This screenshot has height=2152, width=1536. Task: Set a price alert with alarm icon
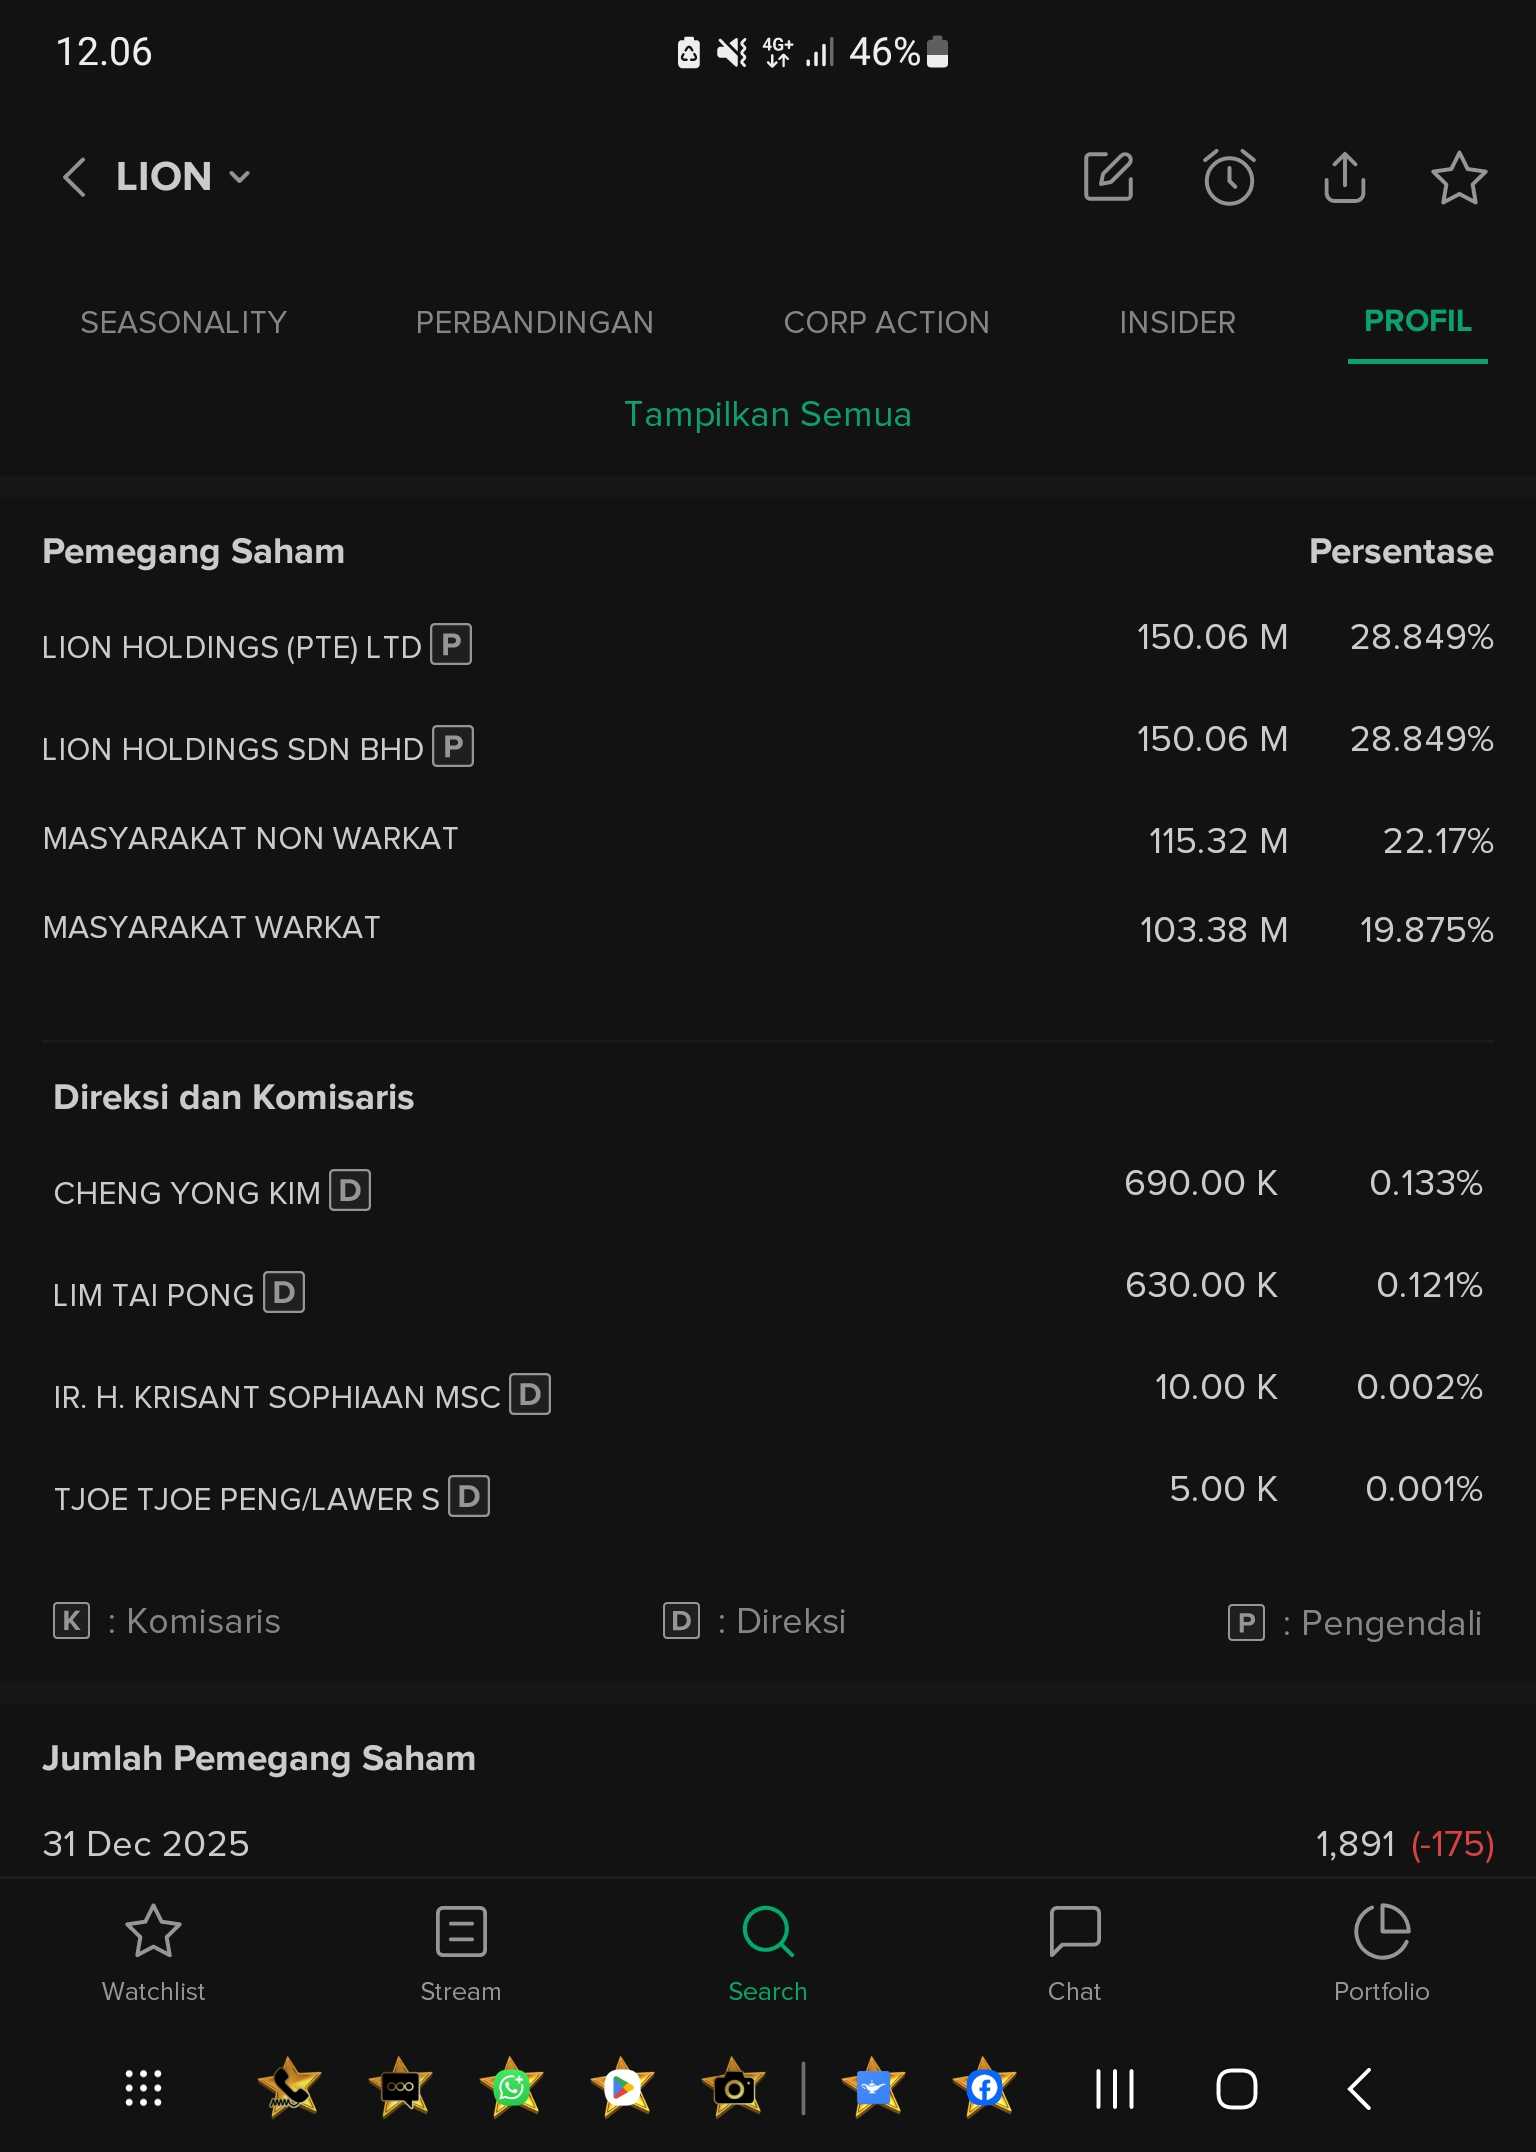tap(1228, 178)
